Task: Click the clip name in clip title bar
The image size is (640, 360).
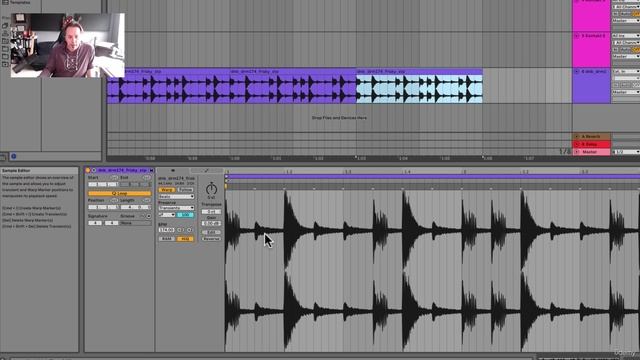Action: (122, 170)
